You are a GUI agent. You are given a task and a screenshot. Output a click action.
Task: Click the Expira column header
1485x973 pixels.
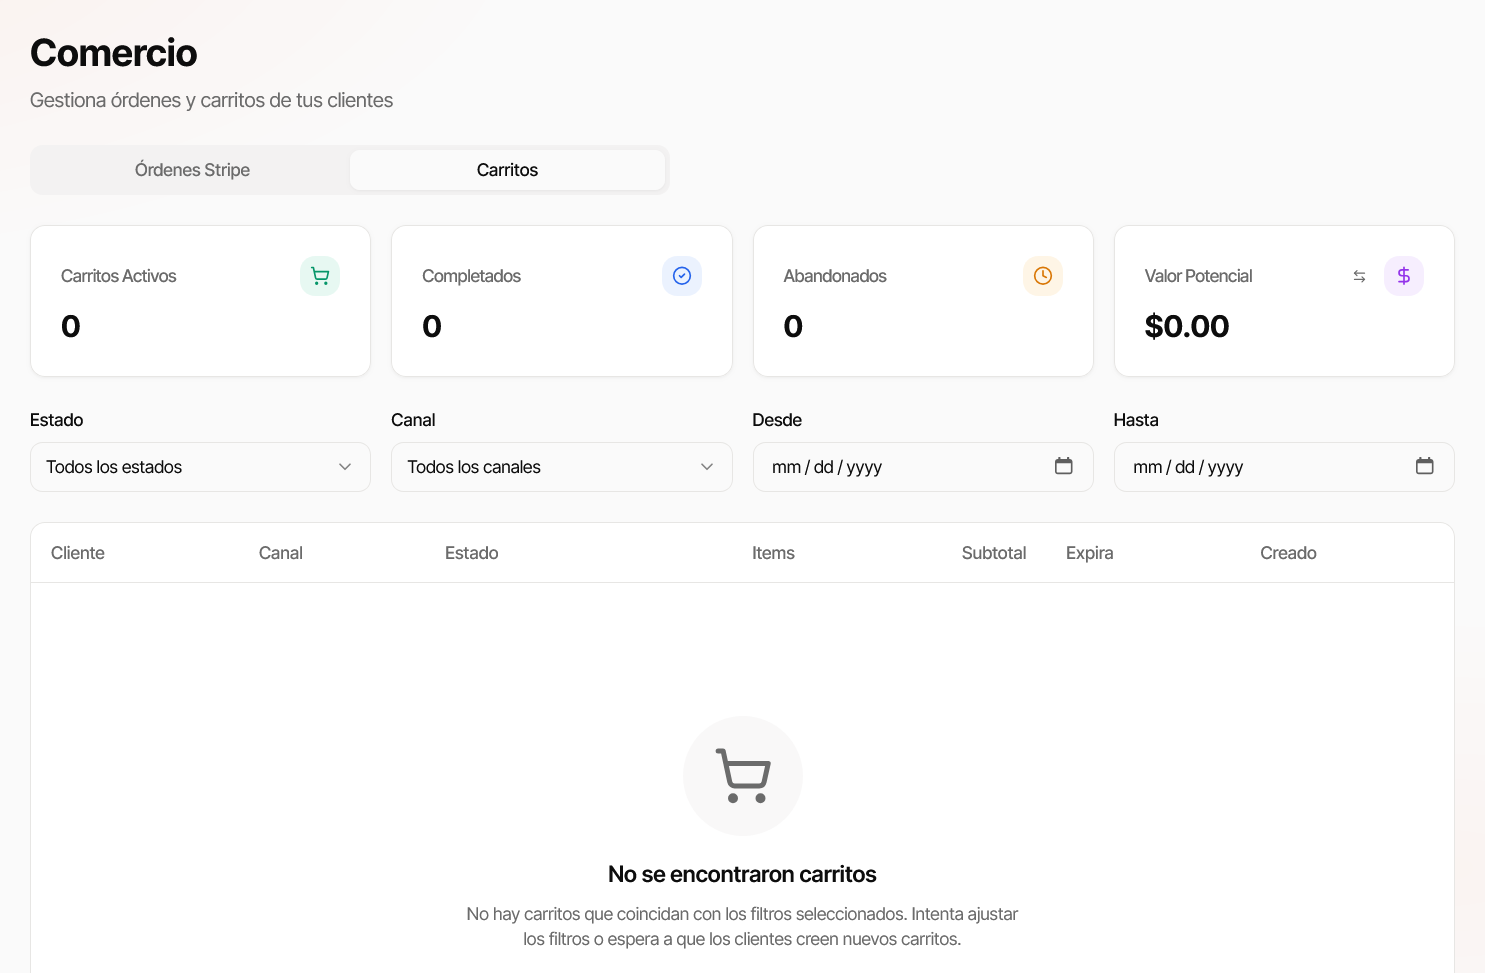(1090, 553)
